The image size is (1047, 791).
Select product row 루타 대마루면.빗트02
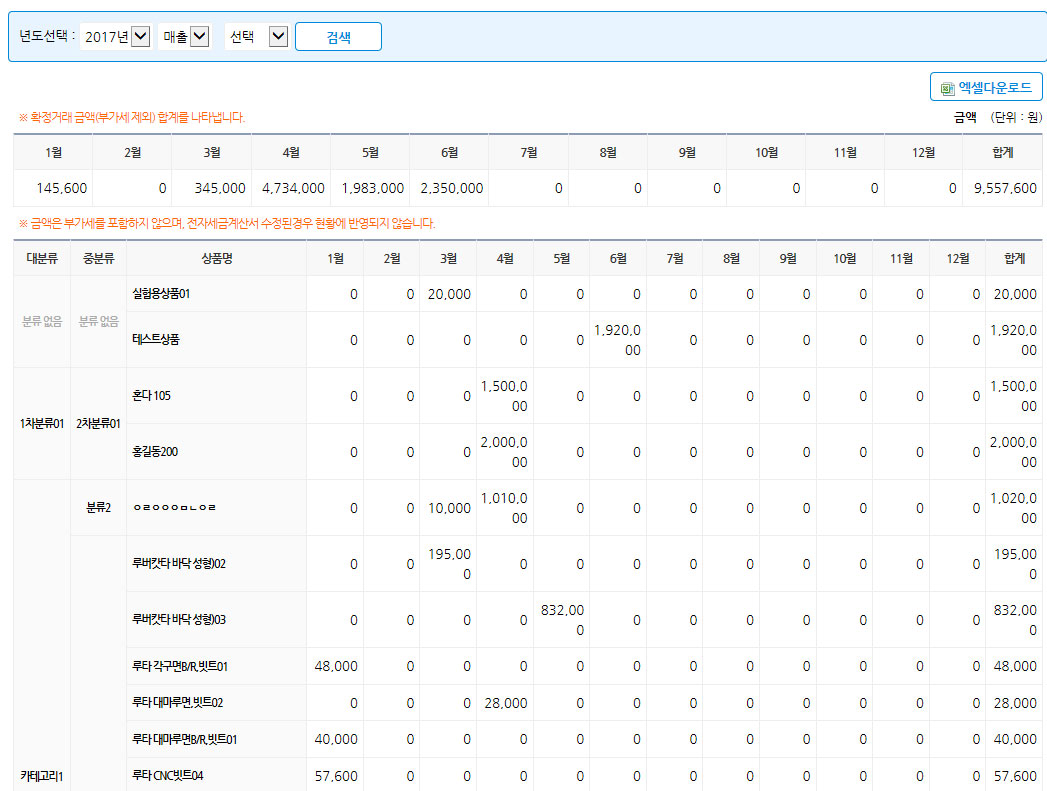[x=178, y=703]
